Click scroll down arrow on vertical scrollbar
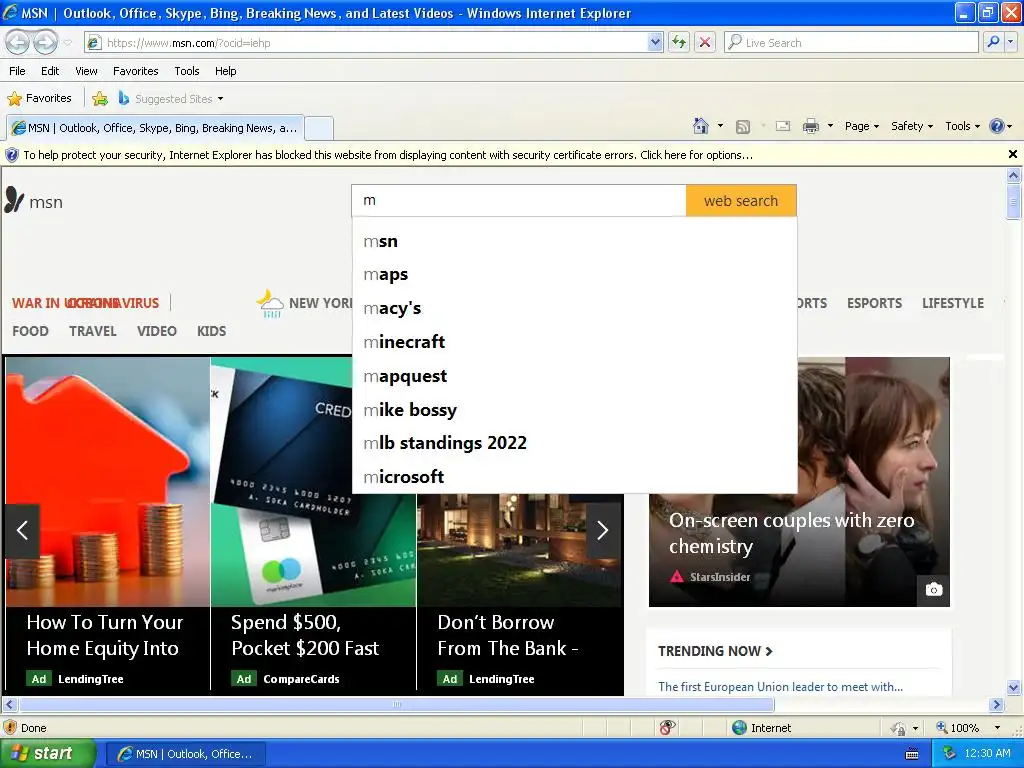The image size is (1024, 768). click(x=1013, y=687)
